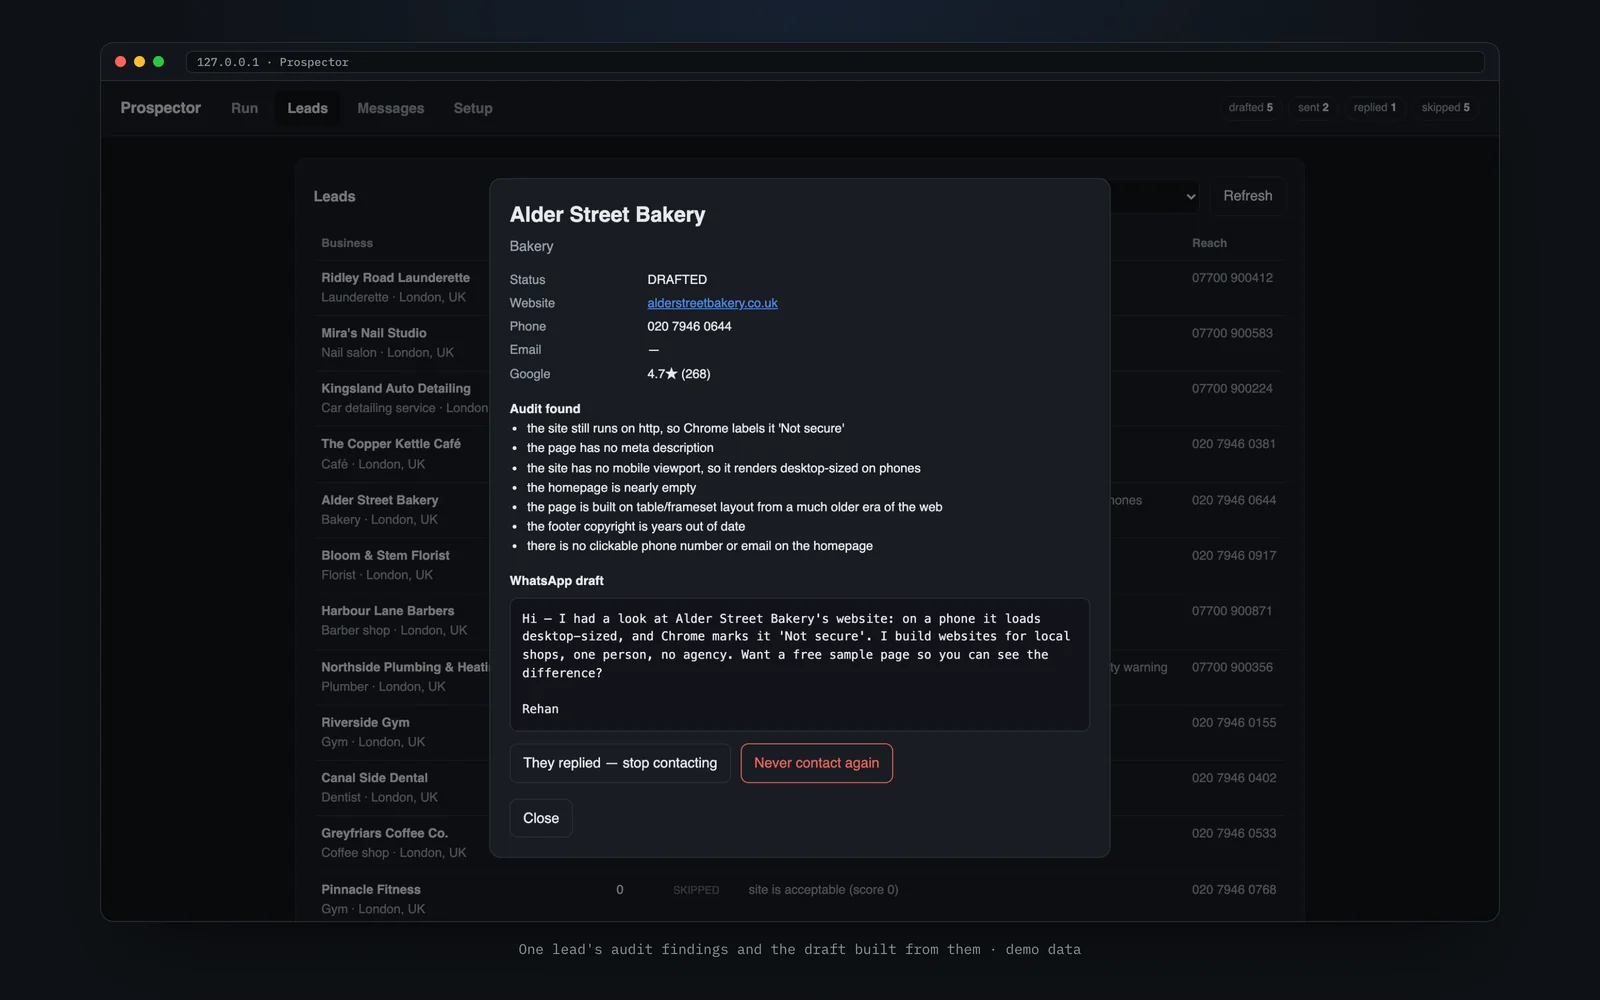Click the sent 2 status badge
The height and width of the screenshot is (1000, 1600).
click(1313, 108)
